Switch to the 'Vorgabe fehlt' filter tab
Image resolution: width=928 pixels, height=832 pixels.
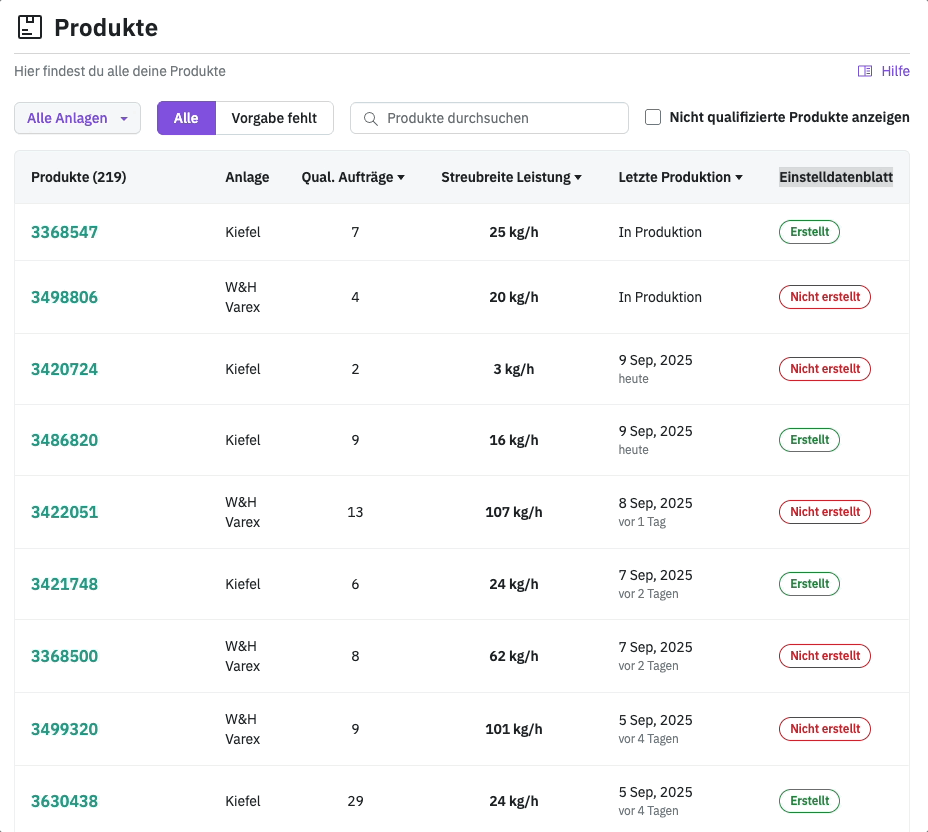pos(274,118)
